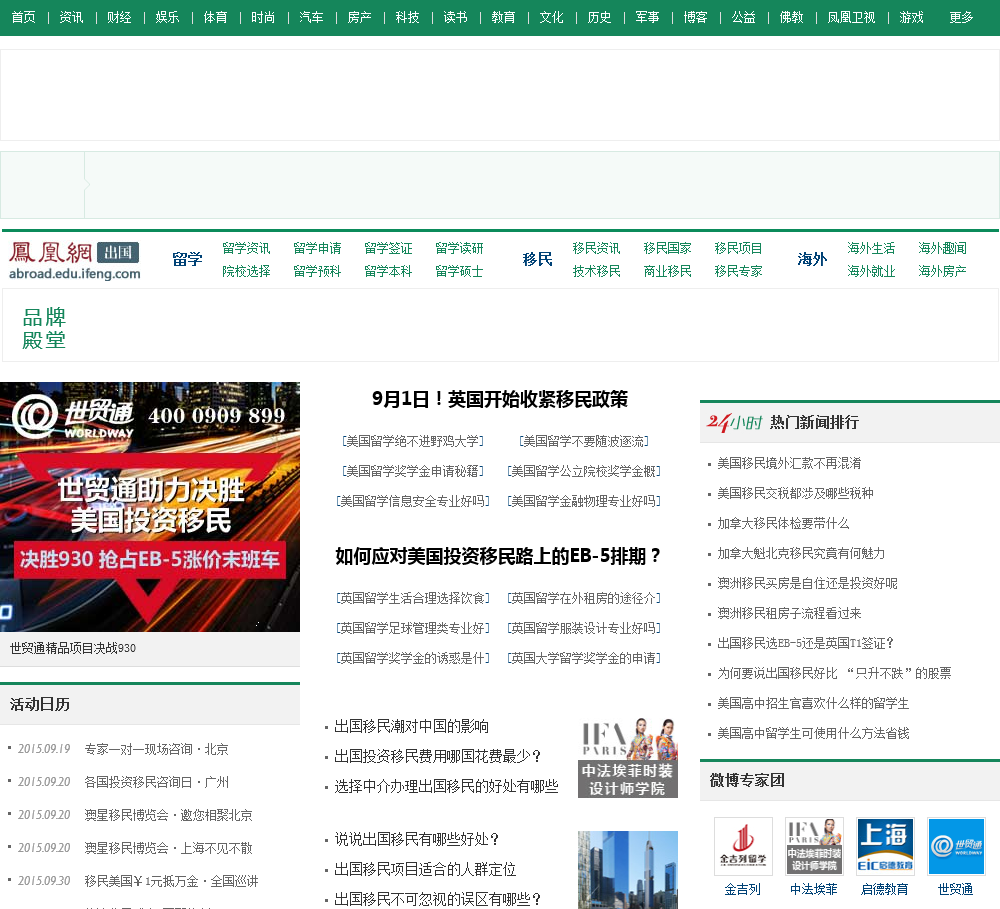Open 美国留学绝不进野鸡大学 link
The image size is (1000, 909).
click(x=413, y=441)
